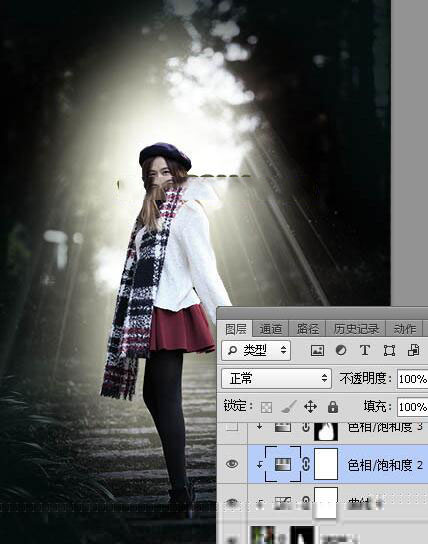Filter layers by smart object icon
Viewport: 428px width, 544px height.
click(413, 350)
